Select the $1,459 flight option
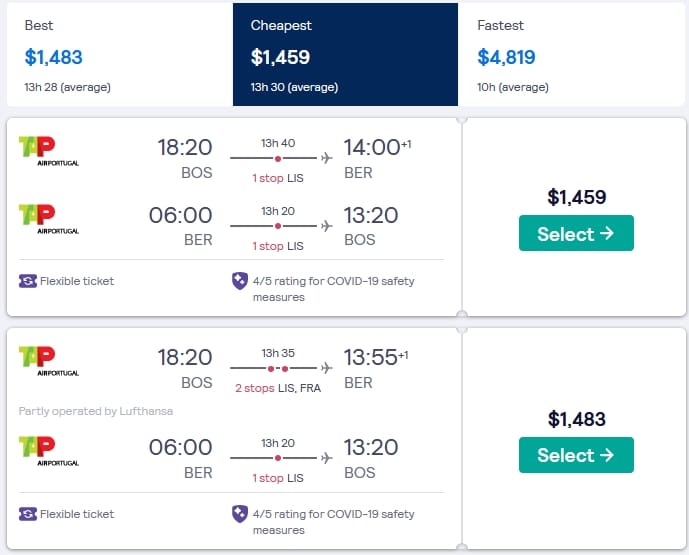The width and height of the screenshot is (689, 555). pos(576,234)
